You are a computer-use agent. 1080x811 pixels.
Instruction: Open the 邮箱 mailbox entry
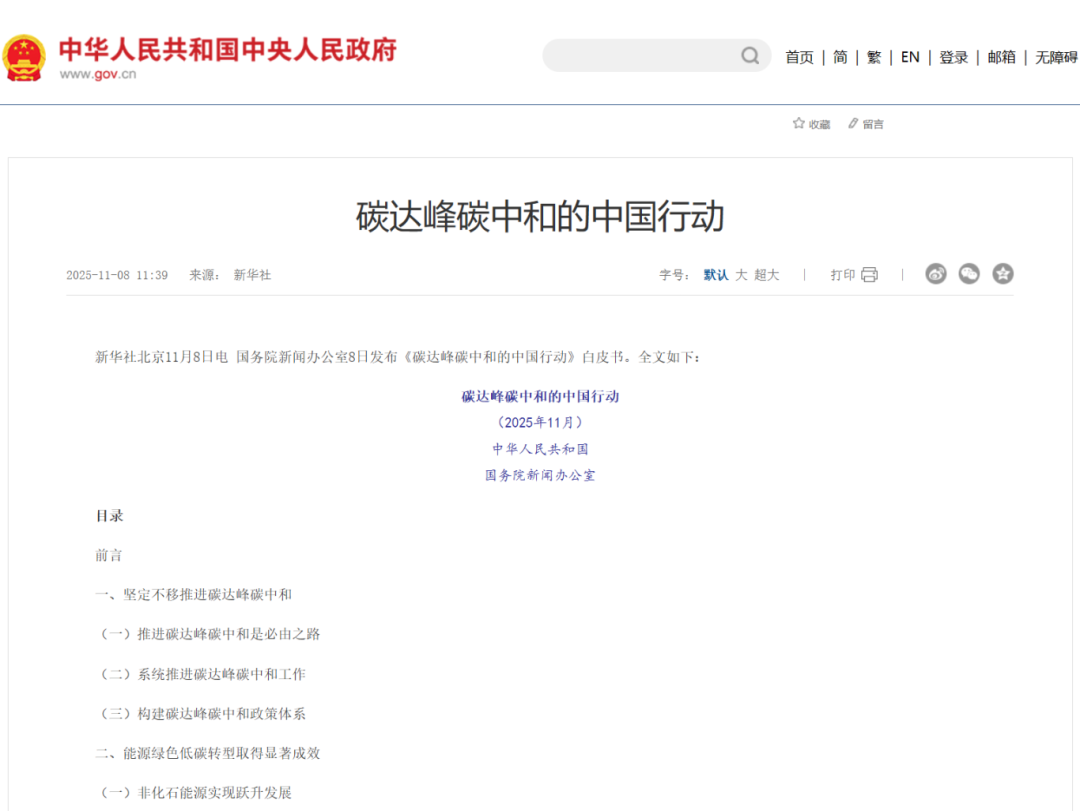point(1000,57)
